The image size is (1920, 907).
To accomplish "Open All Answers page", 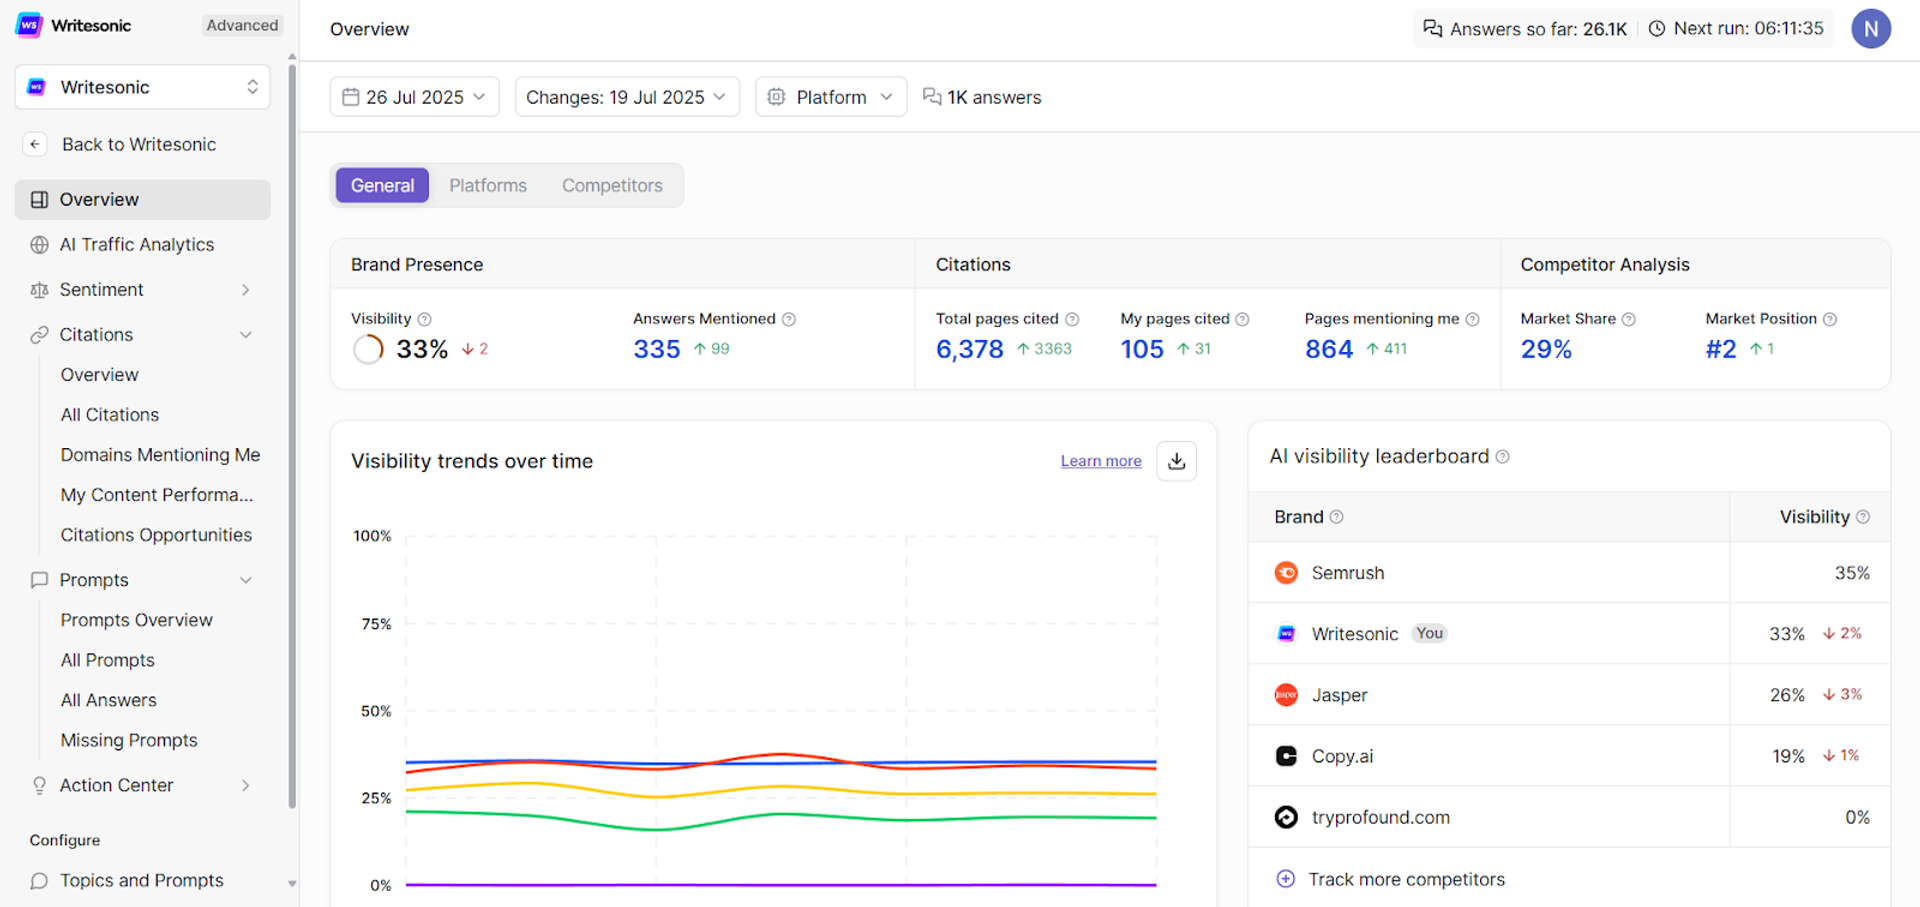I will click(108, 700).
